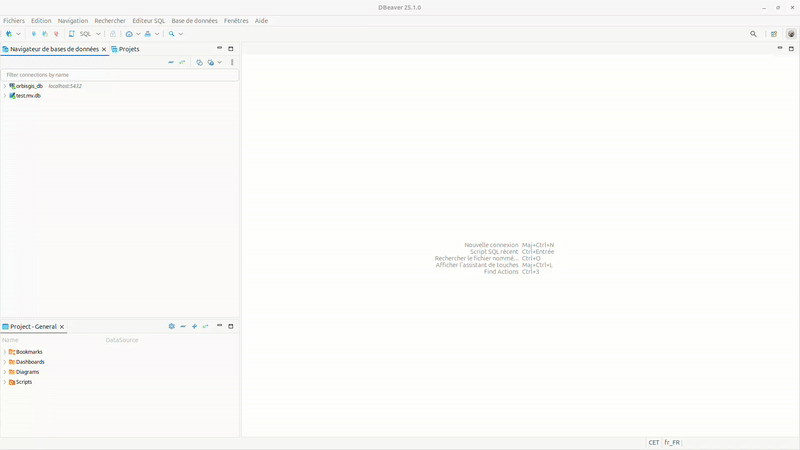Minimize the Project - General panel

[219, 326]
